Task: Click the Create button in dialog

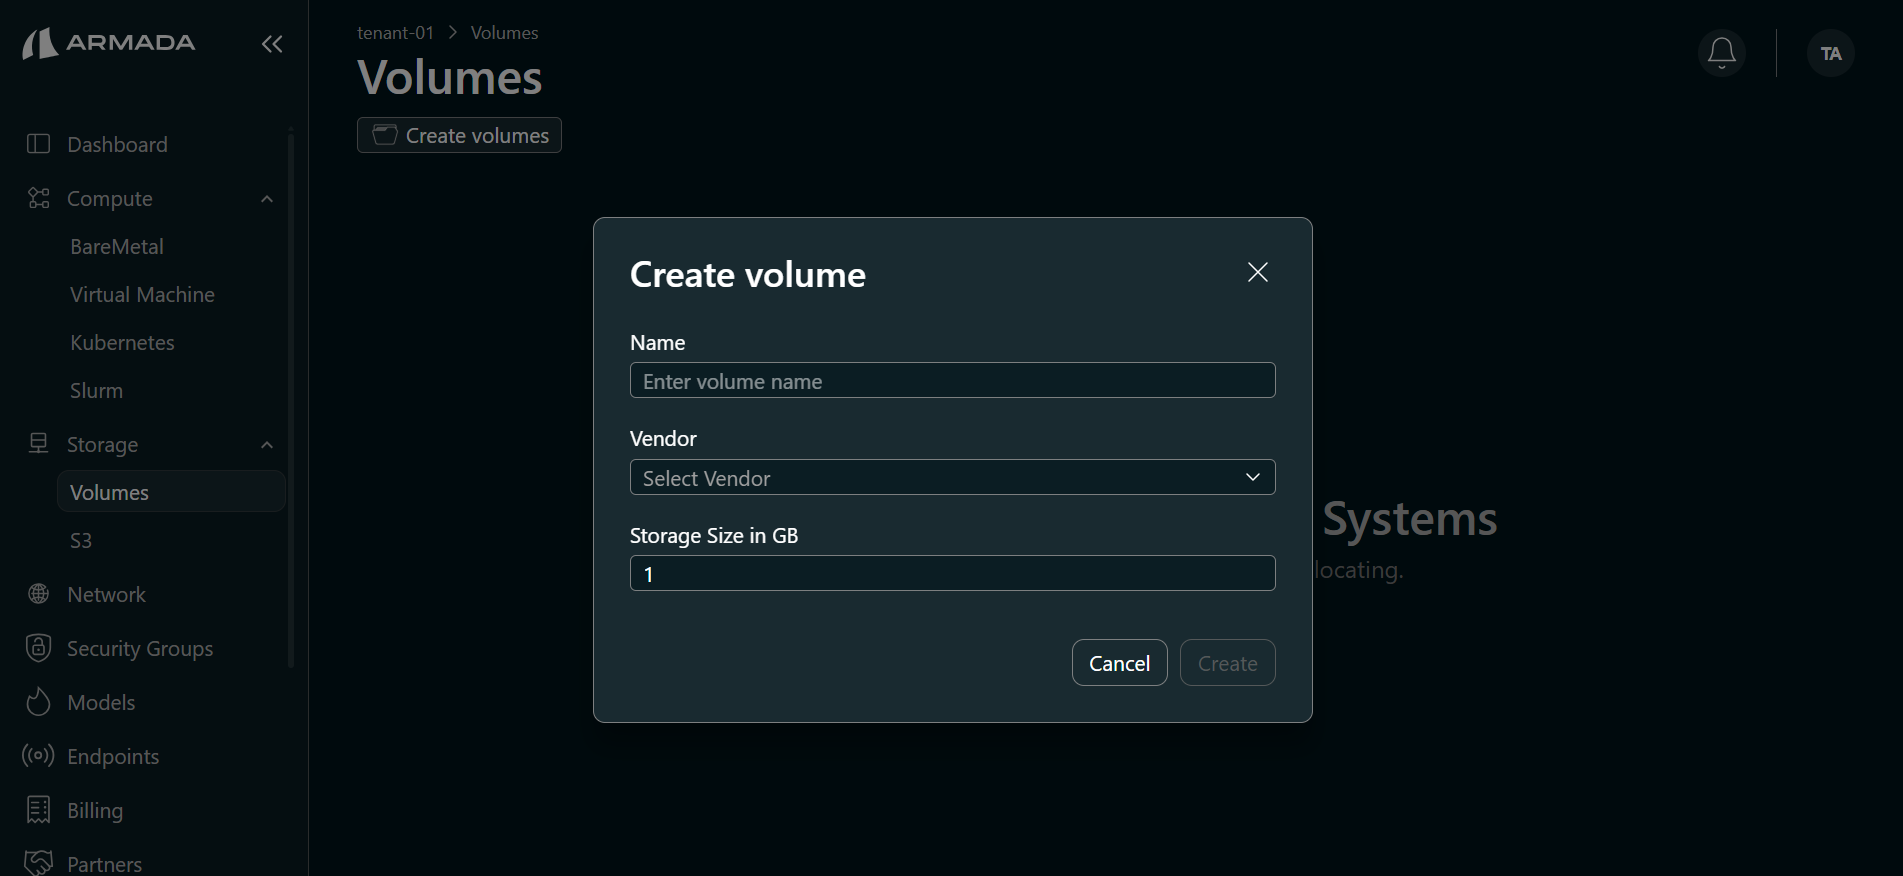Action: 1228,663
